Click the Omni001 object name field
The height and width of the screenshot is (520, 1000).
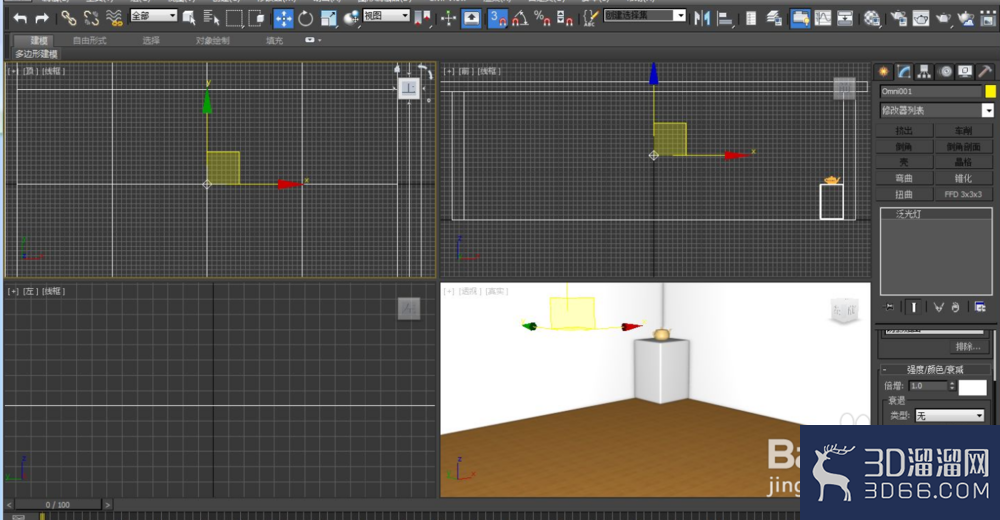tap(930, 91)
